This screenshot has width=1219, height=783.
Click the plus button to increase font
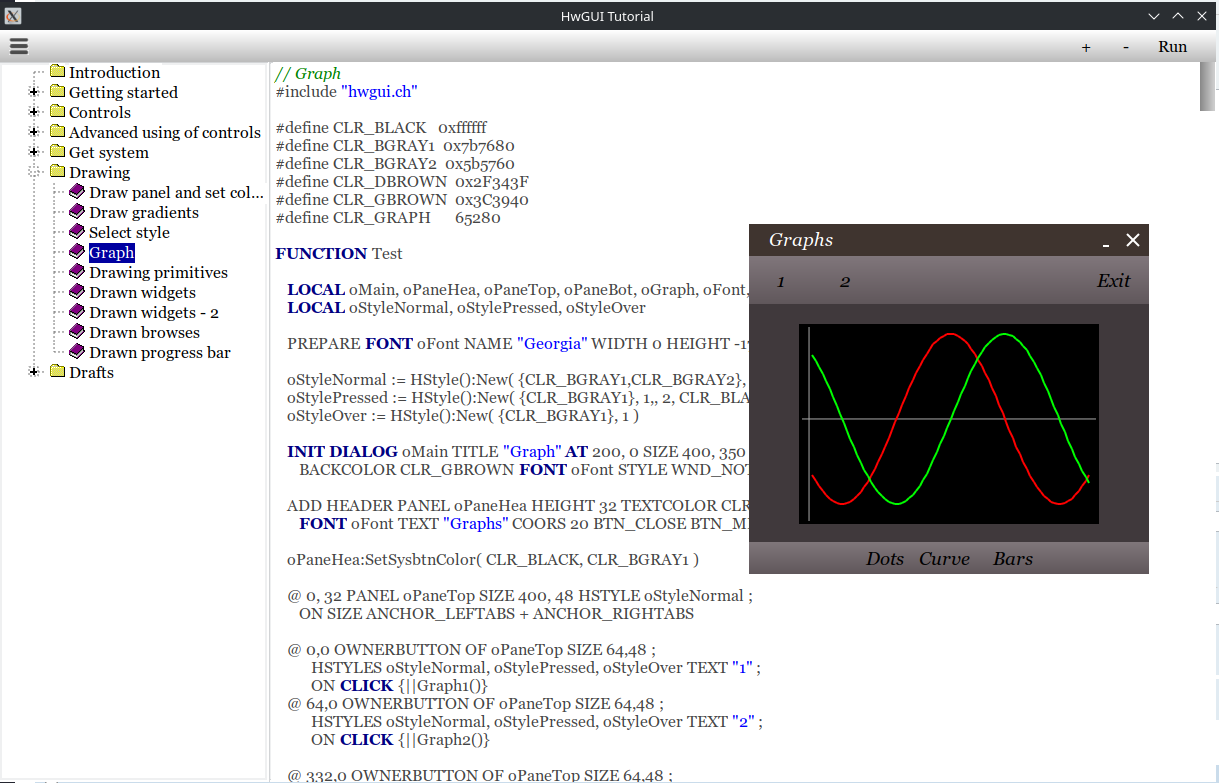[1086, 47]
